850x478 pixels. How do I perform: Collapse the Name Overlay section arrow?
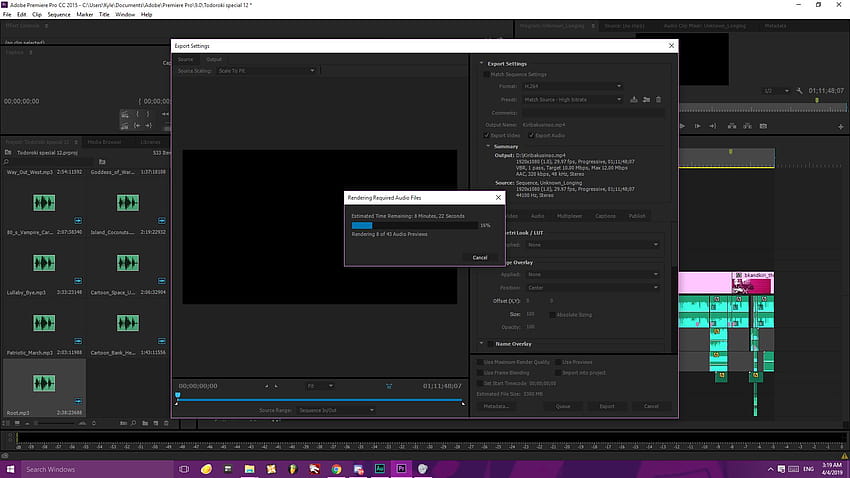coord(481,344)
